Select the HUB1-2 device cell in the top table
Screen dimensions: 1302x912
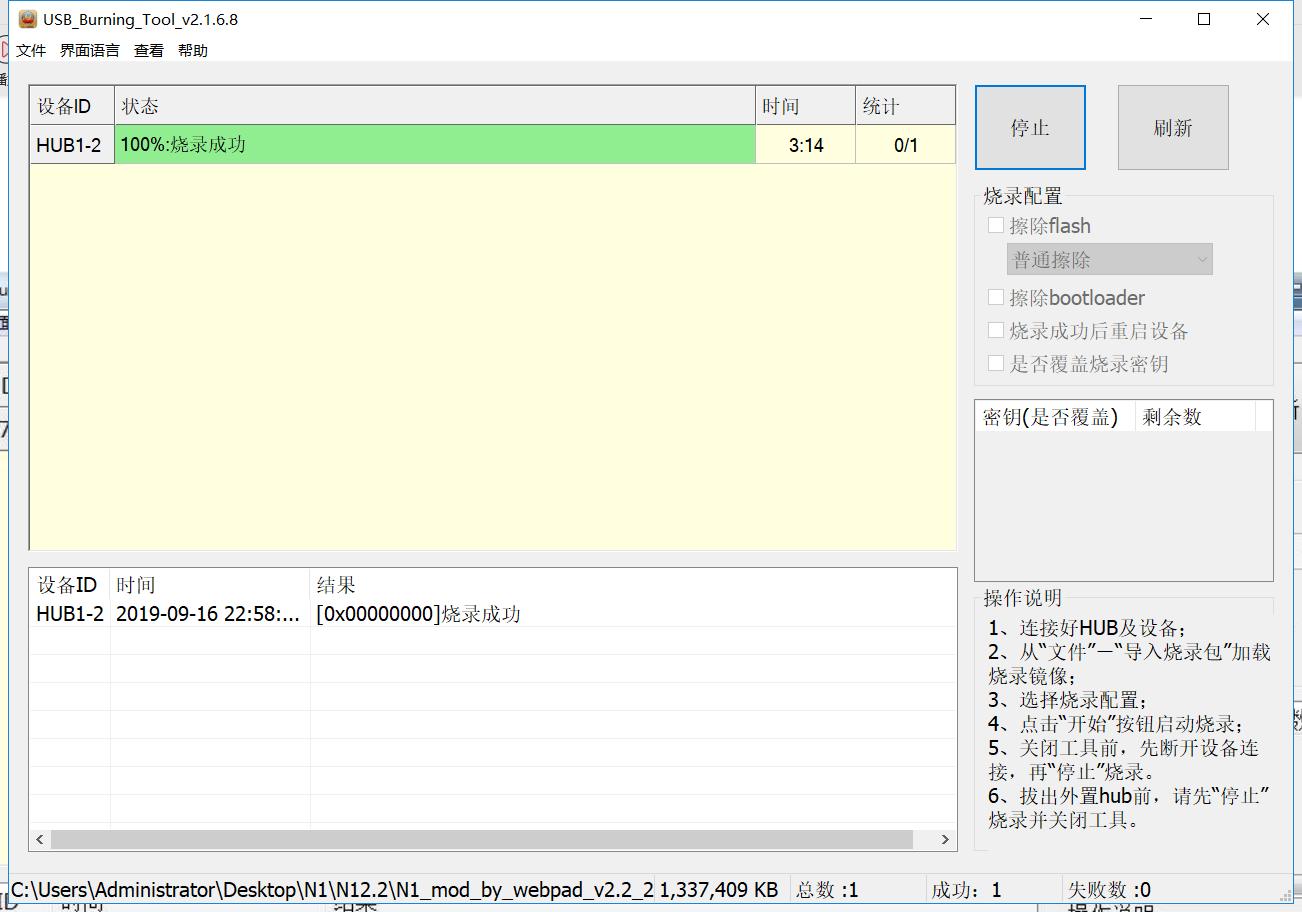pyautogui.click(x=72, y=145)
